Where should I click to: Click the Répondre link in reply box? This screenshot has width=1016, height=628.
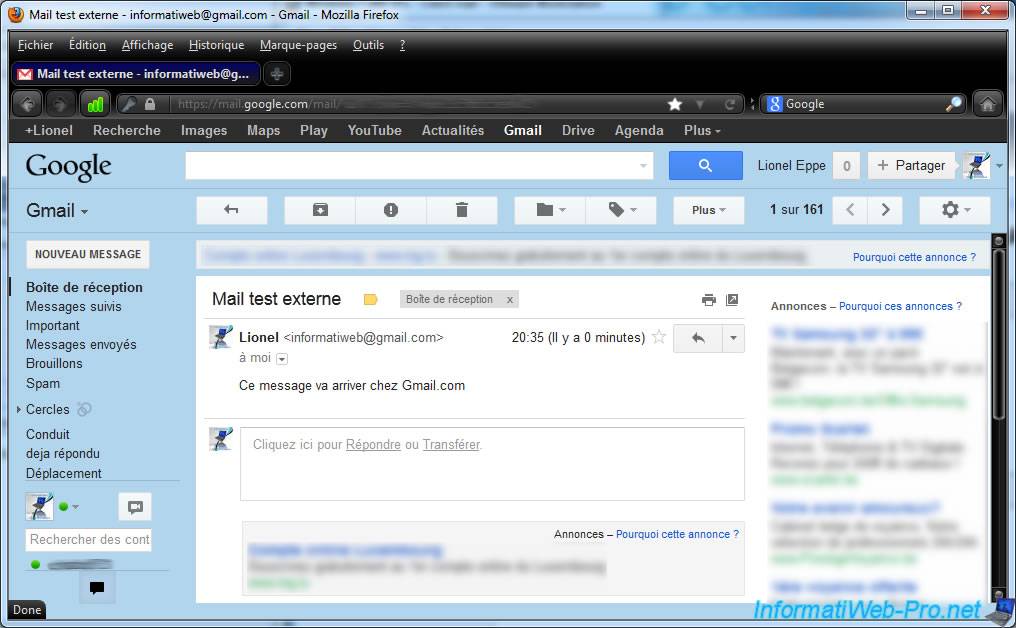(373, 445)
